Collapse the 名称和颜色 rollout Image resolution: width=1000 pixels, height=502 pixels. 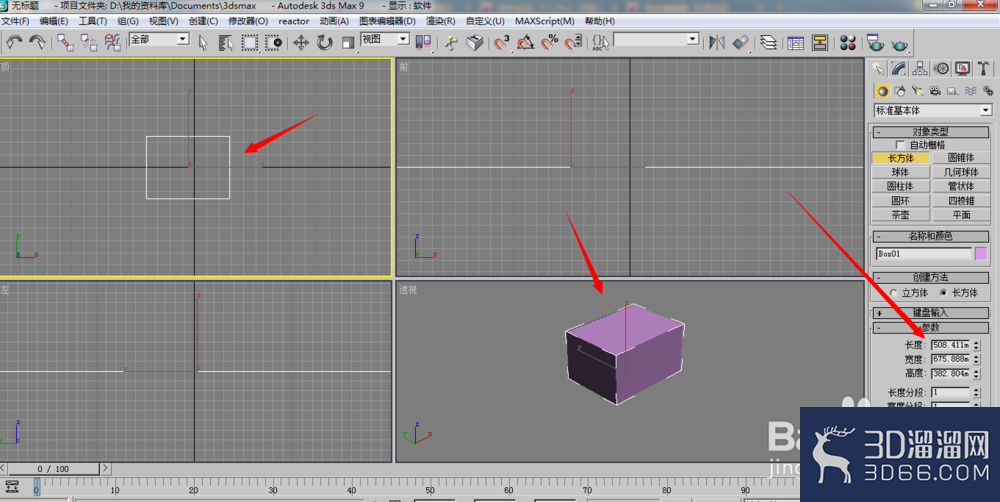tap(930, 236)
